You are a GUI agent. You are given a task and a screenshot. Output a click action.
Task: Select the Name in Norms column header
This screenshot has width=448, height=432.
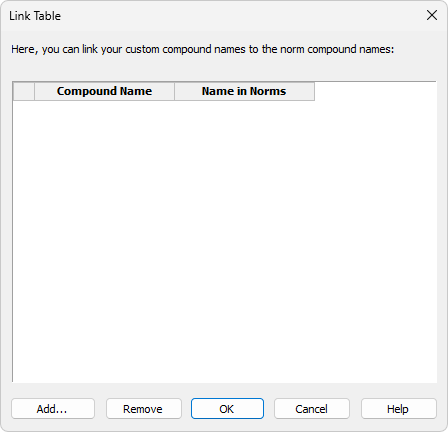coord(244,91)
